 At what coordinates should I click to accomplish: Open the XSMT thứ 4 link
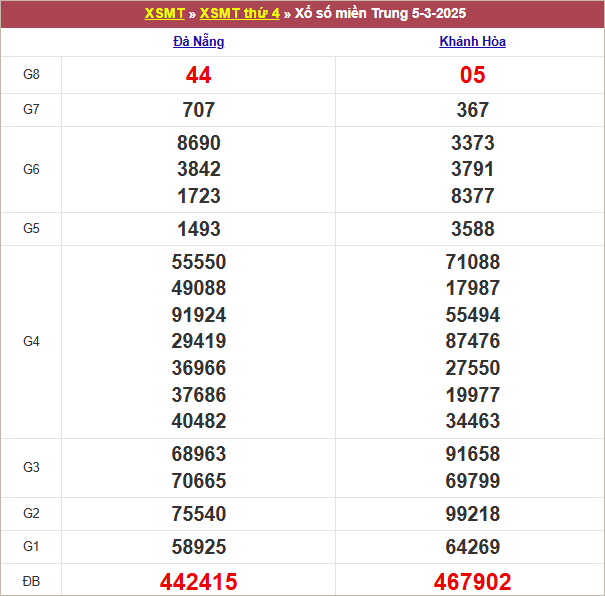[240, 14]
